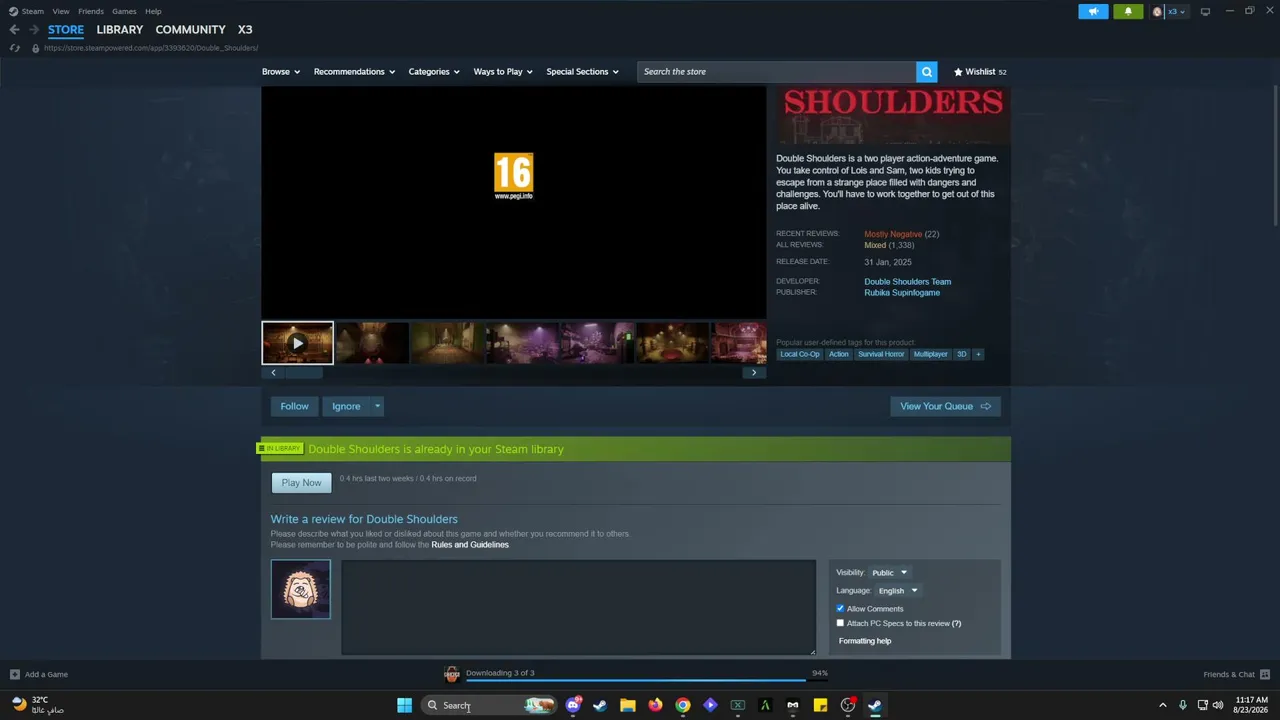Open the Browse dropdown menu
1280x720 pixels.
point(281,72)
